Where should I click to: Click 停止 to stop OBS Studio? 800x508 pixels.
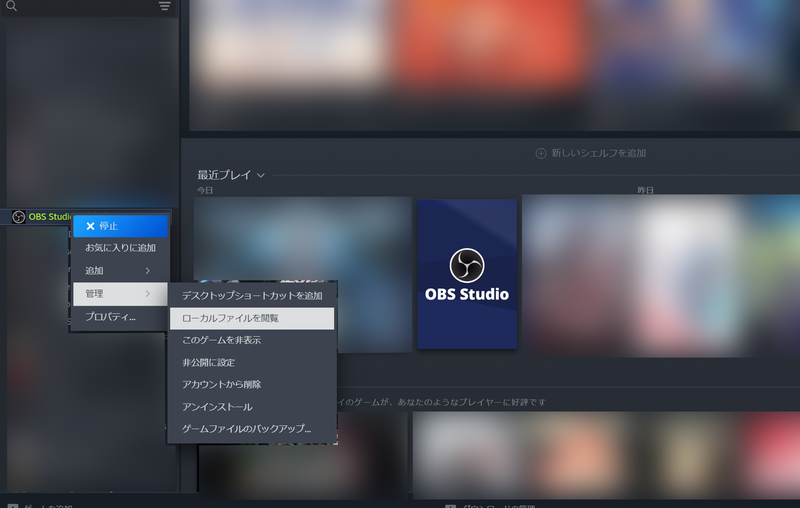pyautogui.click(x=120, y=226)
